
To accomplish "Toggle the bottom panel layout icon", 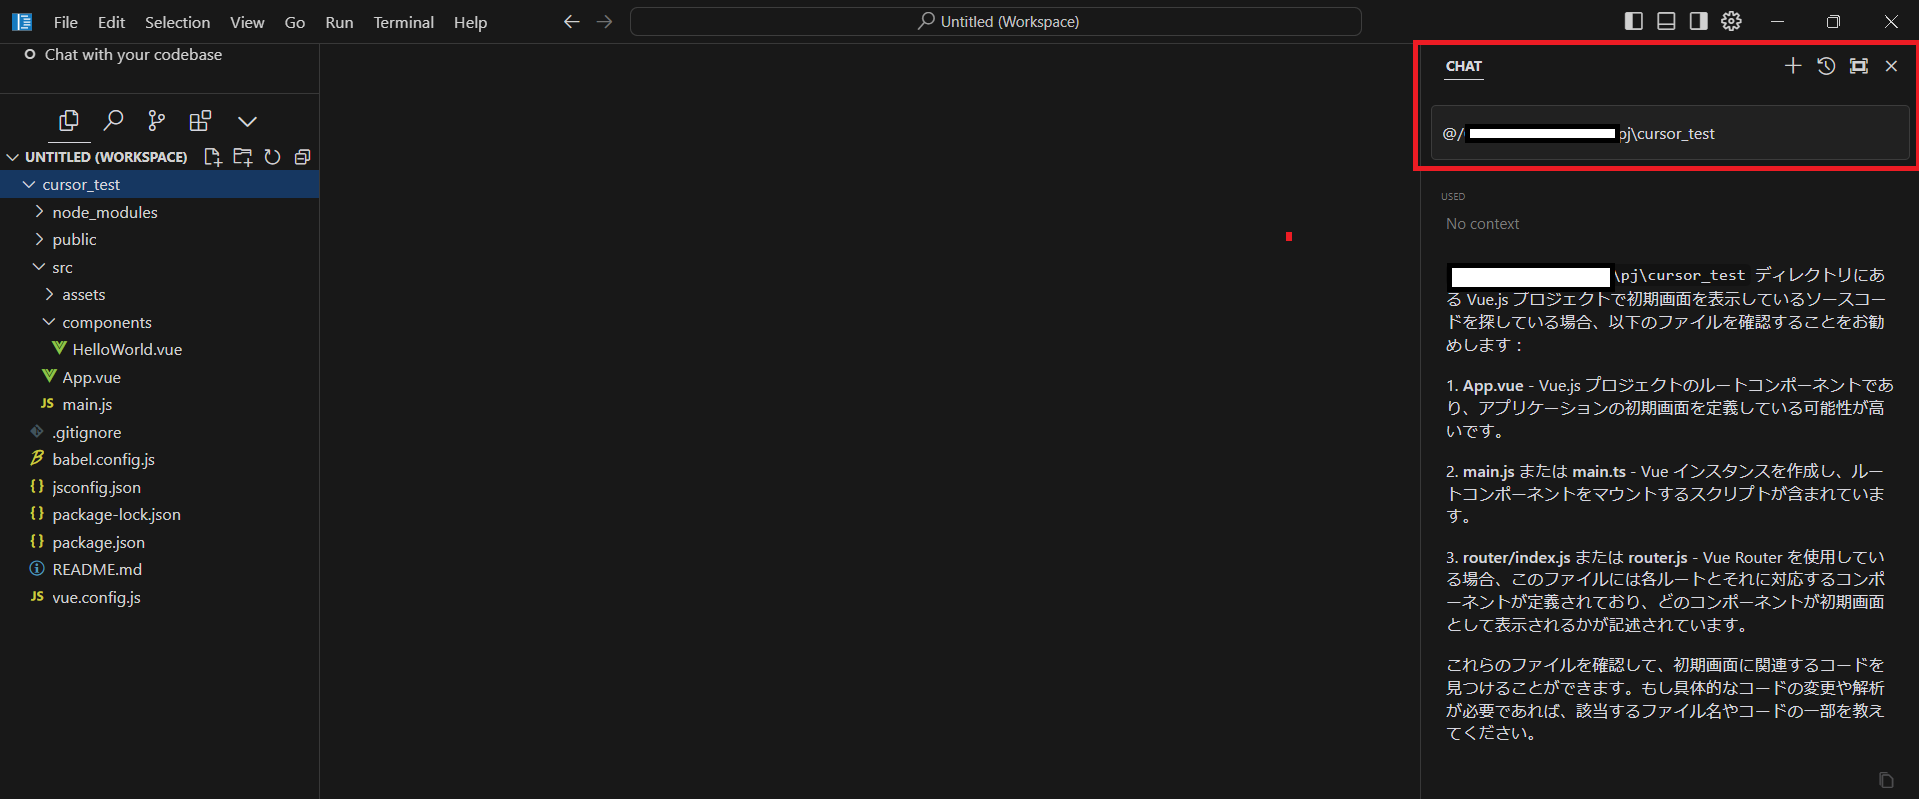I will click(x=1666, y=21).
